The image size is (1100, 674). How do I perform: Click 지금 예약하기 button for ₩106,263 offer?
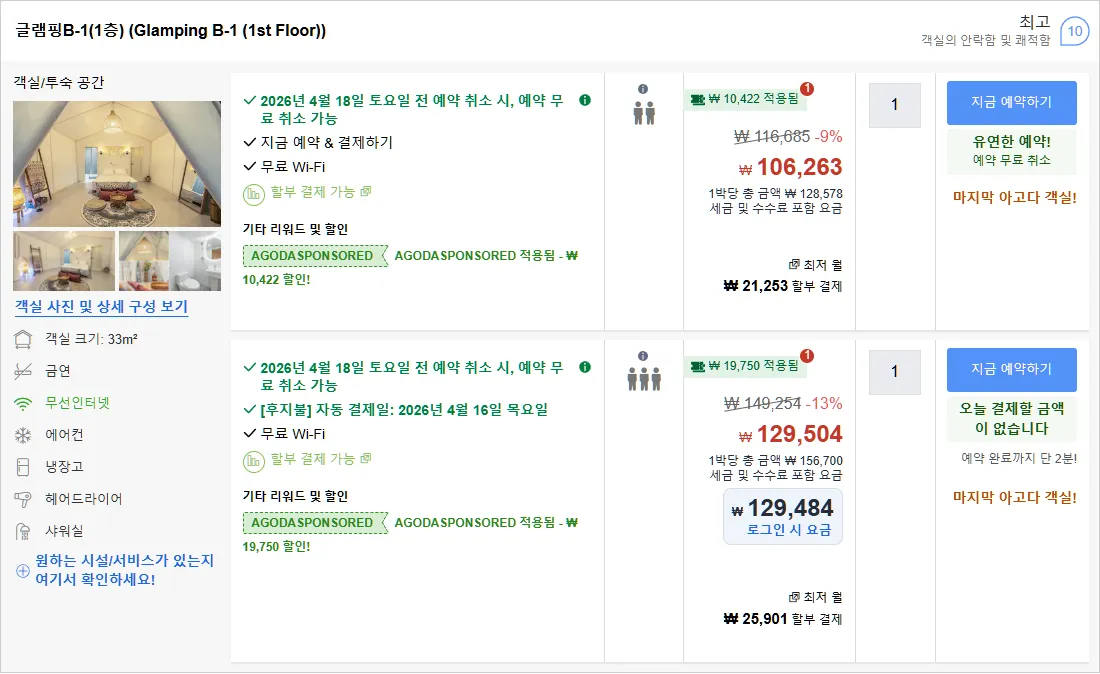[x=1012, y=102]
